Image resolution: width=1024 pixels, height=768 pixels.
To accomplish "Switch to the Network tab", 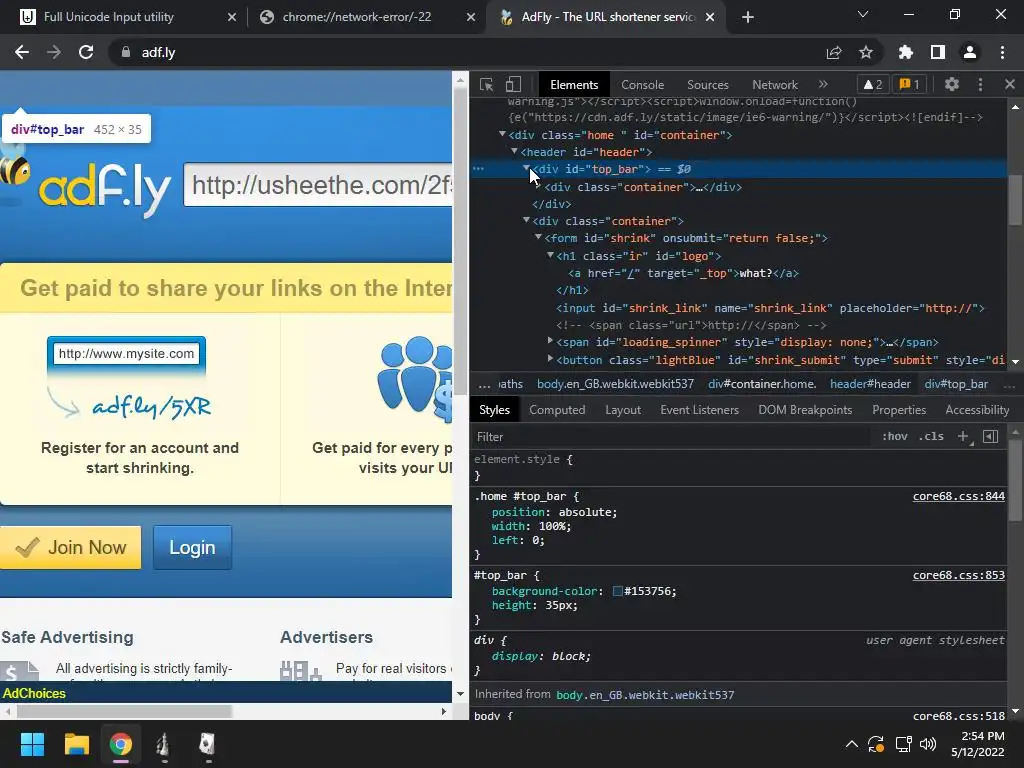I will coord(775,85).
